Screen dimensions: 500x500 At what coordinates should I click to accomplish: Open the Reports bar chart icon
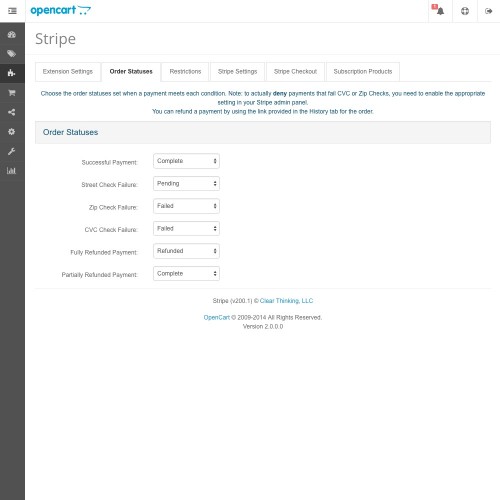[12, 171]
